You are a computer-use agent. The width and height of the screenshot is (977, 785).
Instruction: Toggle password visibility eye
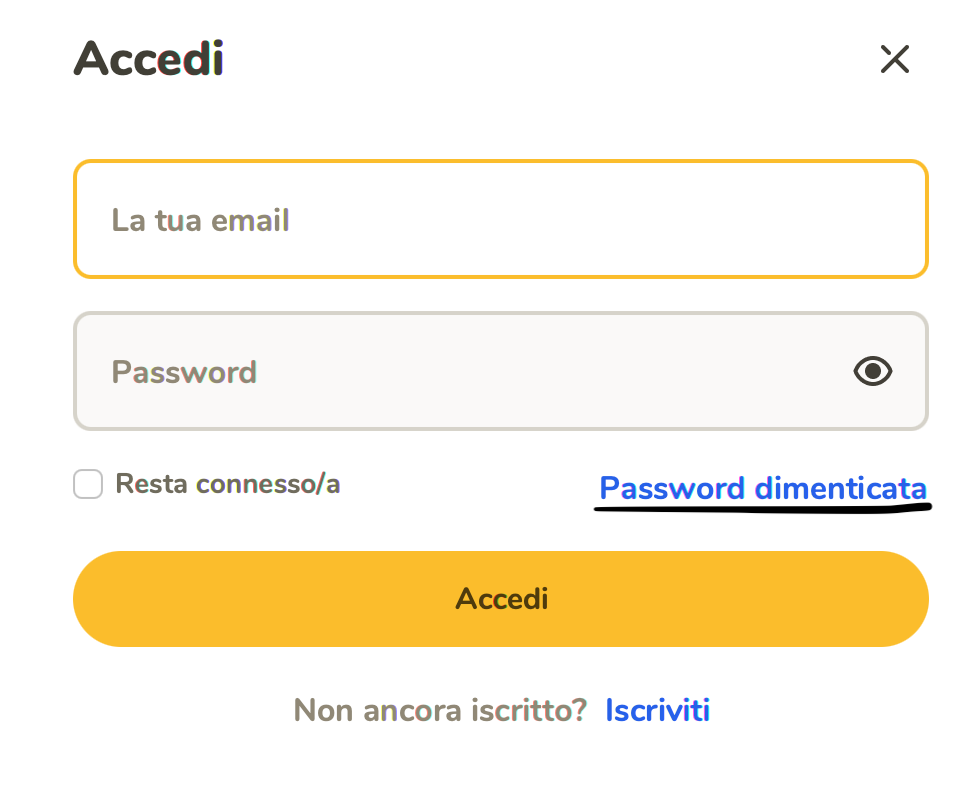point(872,371)
